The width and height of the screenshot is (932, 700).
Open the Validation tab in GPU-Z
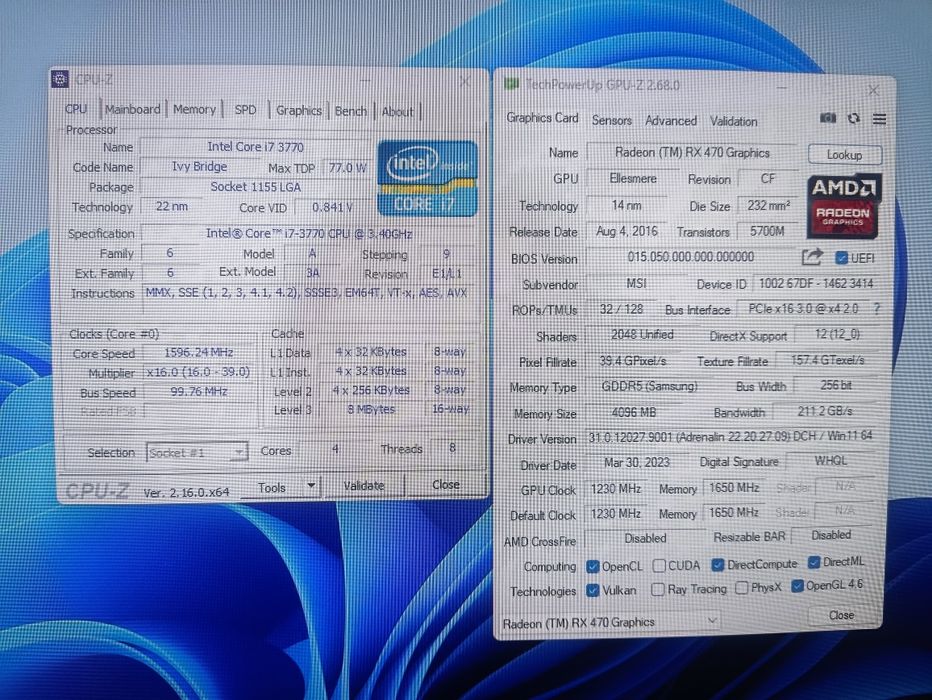click(x=733, y=121)
